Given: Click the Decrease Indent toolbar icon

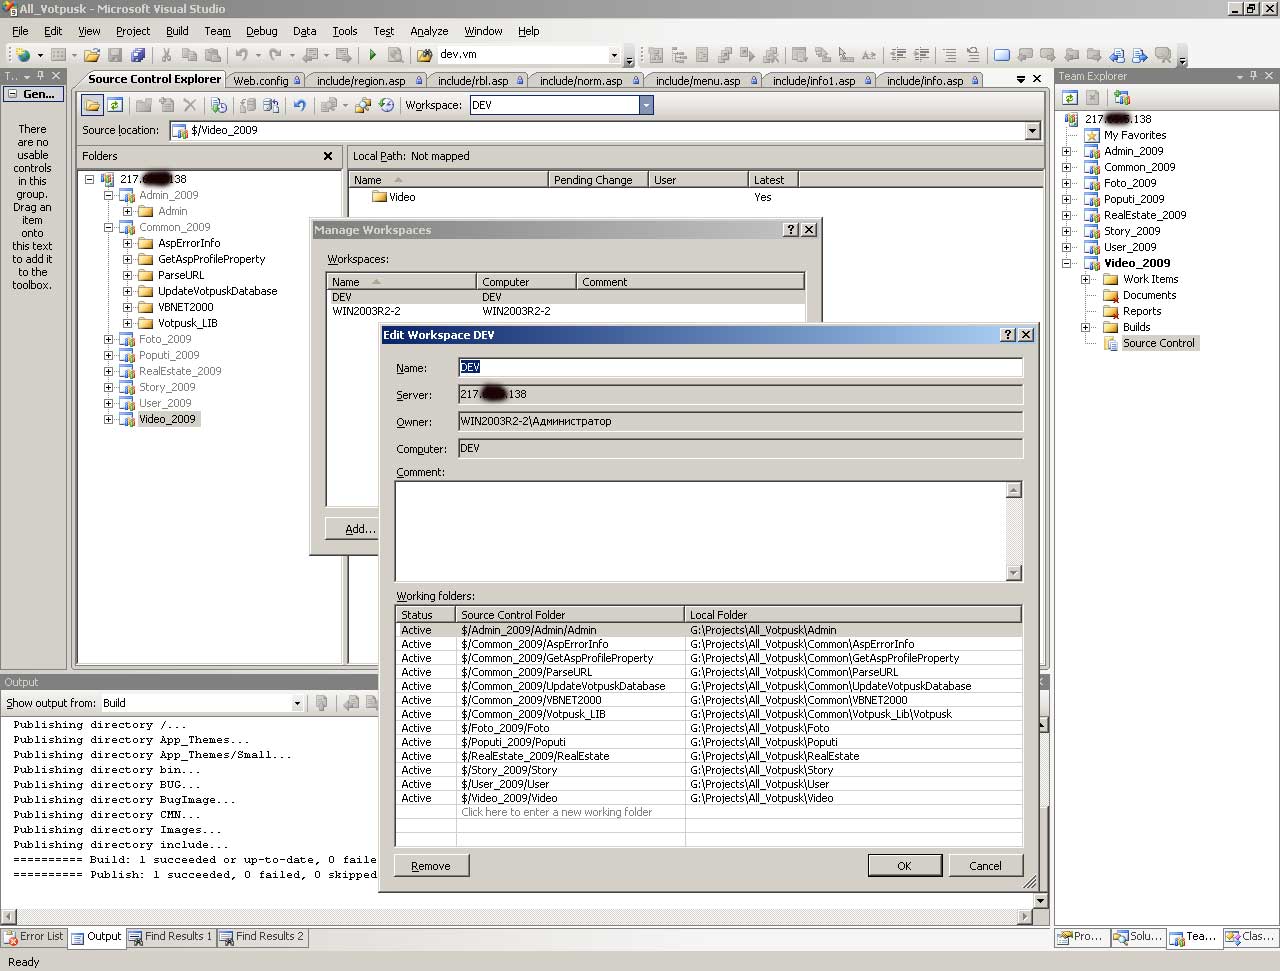Looking at the screenshot, I should [898, 55].
